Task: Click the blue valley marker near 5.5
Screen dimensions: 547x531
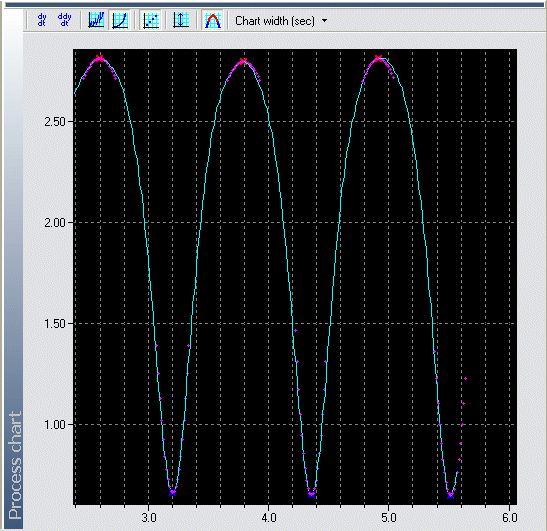Action: [x=451, y=495]
